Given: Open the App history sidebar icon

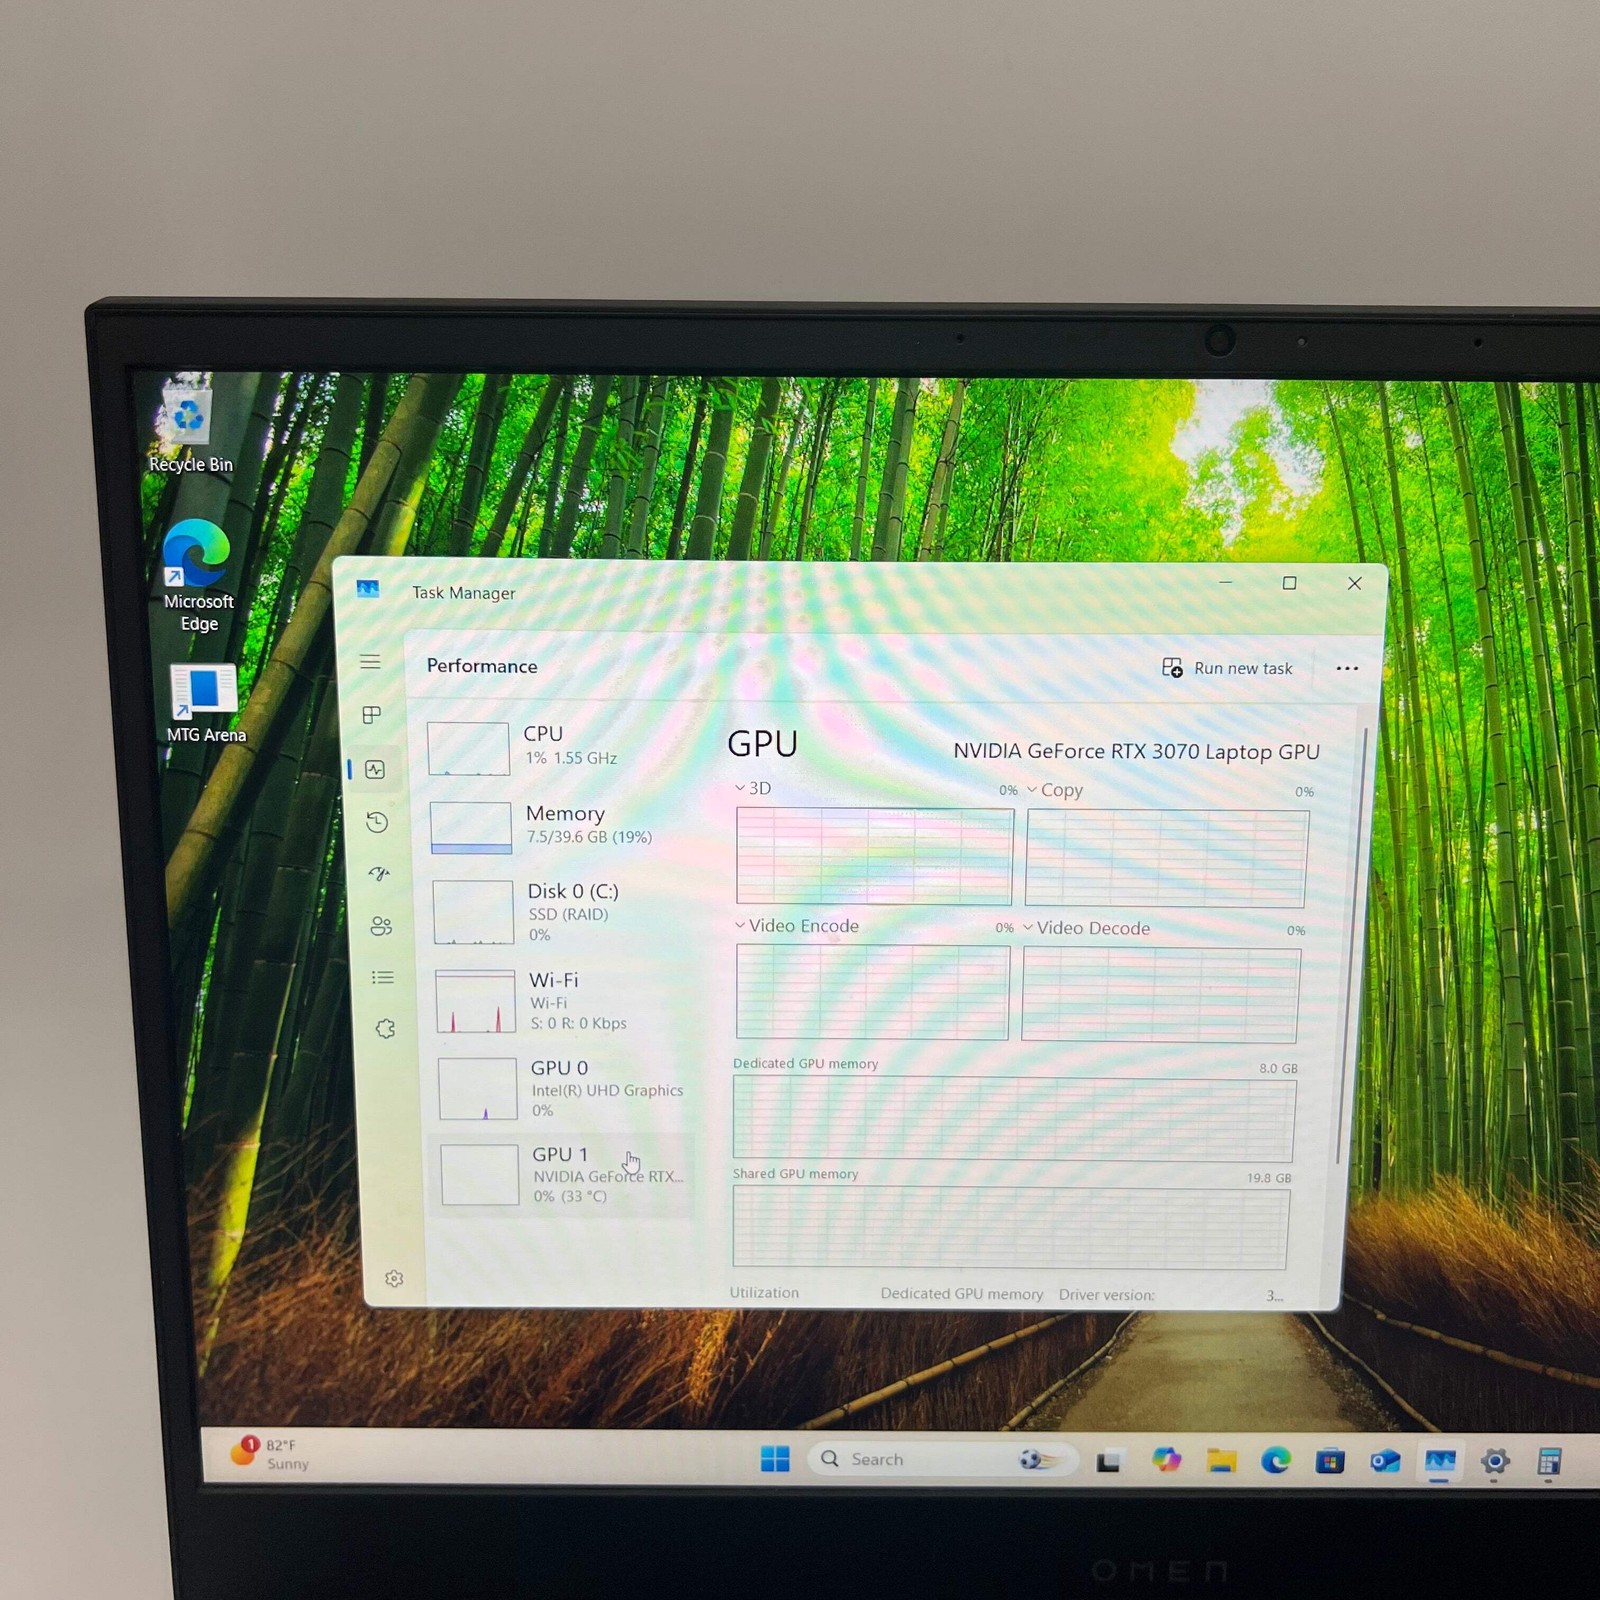Looking at the screenshot, I should pos(377,822).
